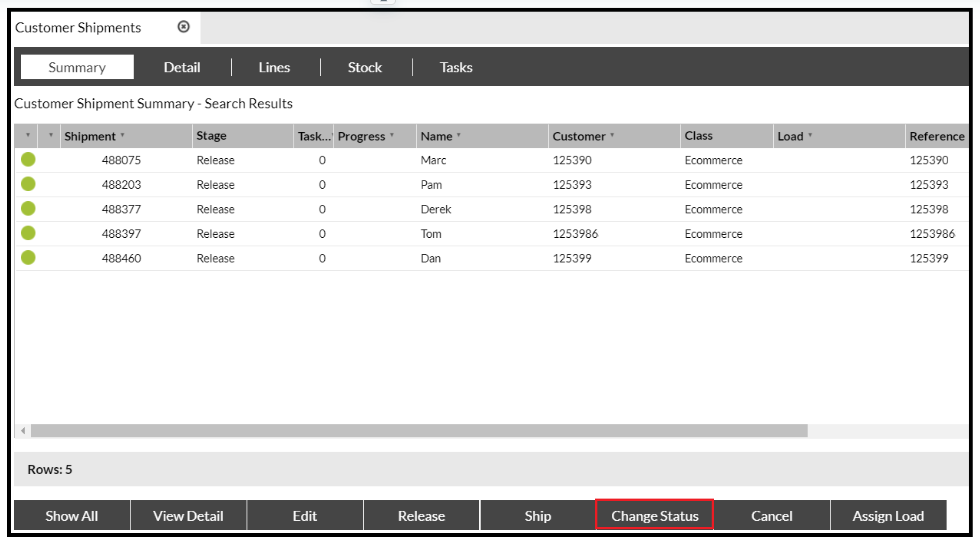Click green status dot for shipment 488377

pyautogui.click(x=28, y=208)
